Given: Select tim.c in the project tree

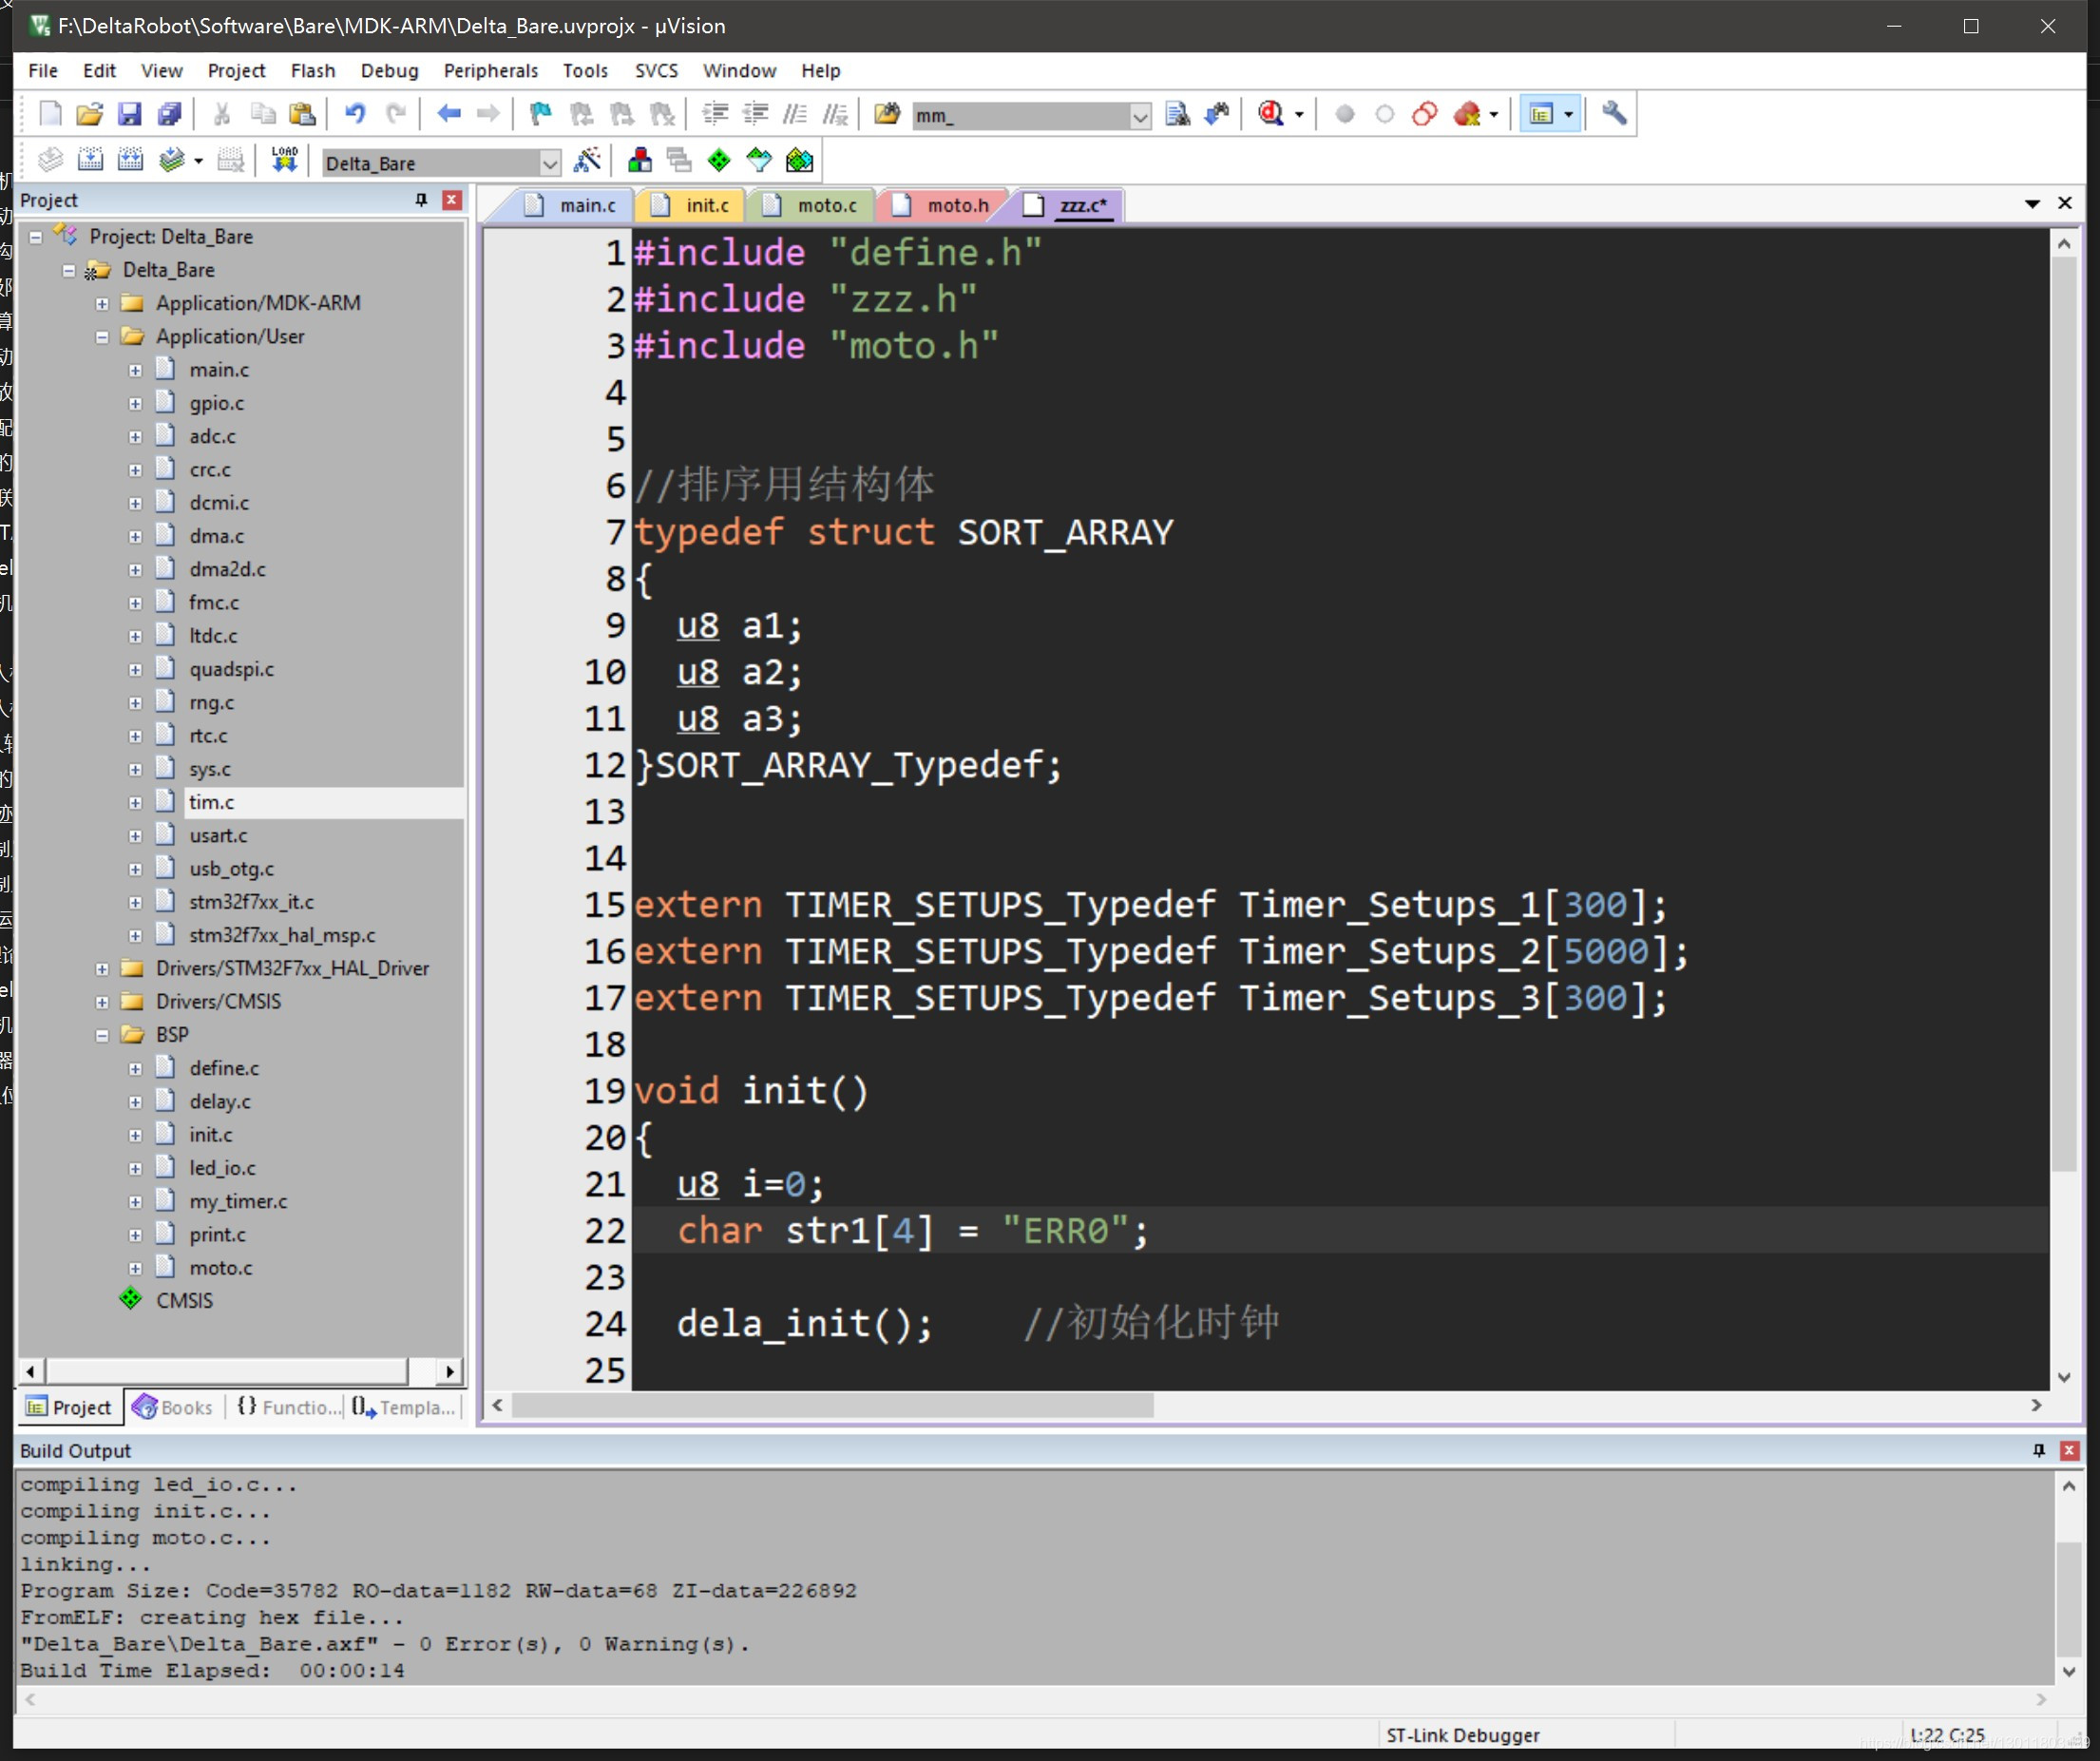Looking at the screenshot, I should pos(211,802).
